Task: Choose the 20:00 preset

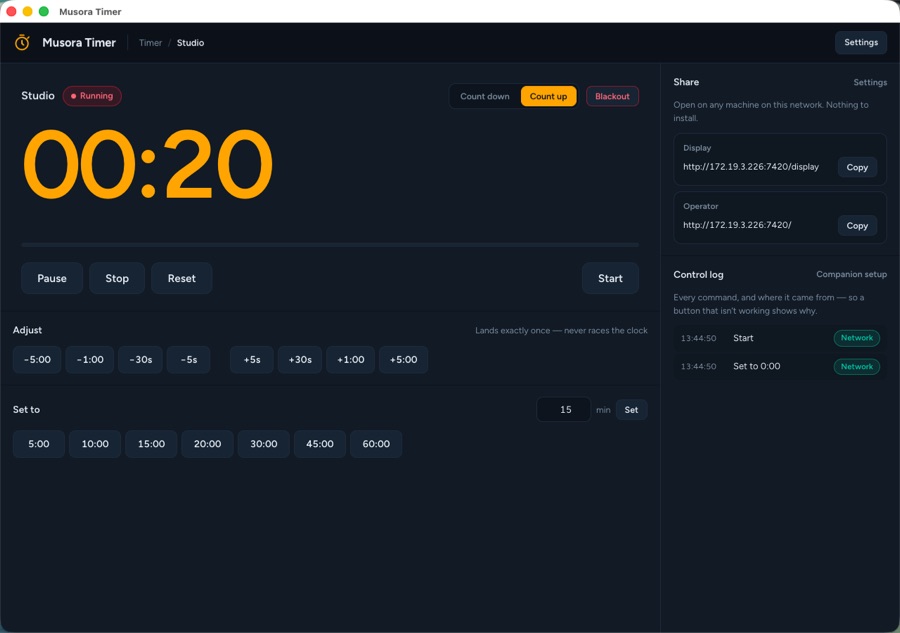Action: click(208, 444)
